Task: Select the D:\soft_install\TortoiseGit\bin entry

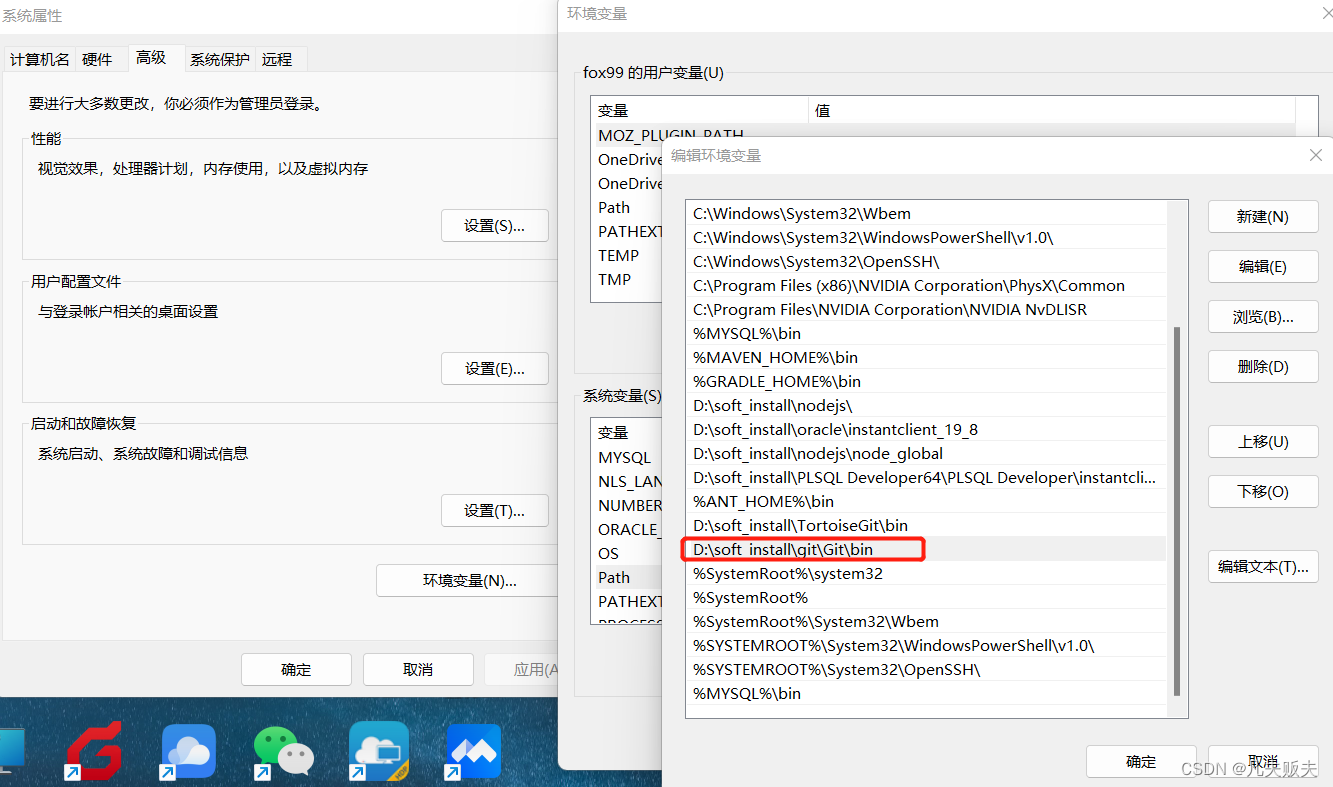Action: [926, 525]
